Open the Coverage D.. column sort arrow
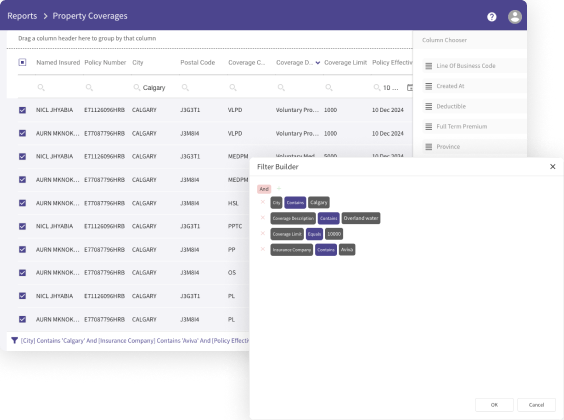Image resolution: width=564 pixels, height=420 pixels. (x=318, y=63)
